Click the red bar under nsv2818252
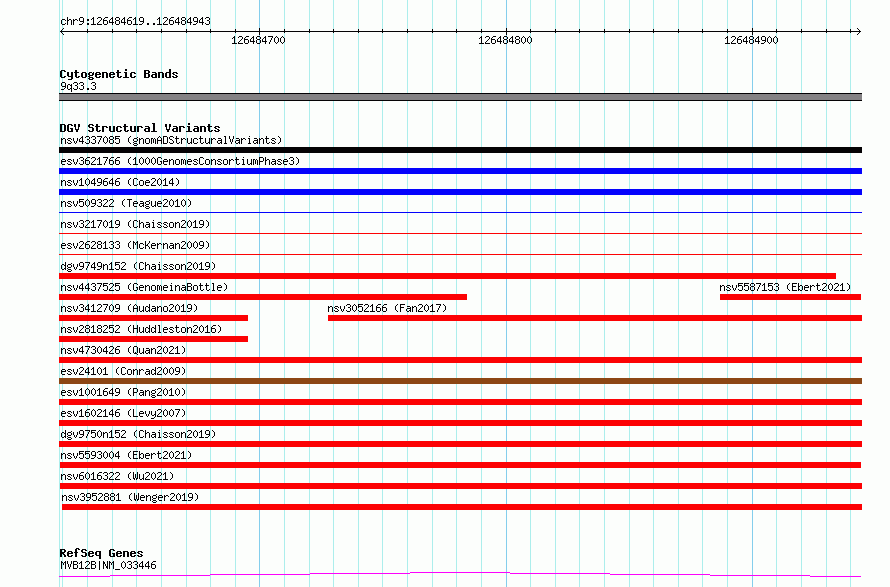 click(x=153, y=339)
